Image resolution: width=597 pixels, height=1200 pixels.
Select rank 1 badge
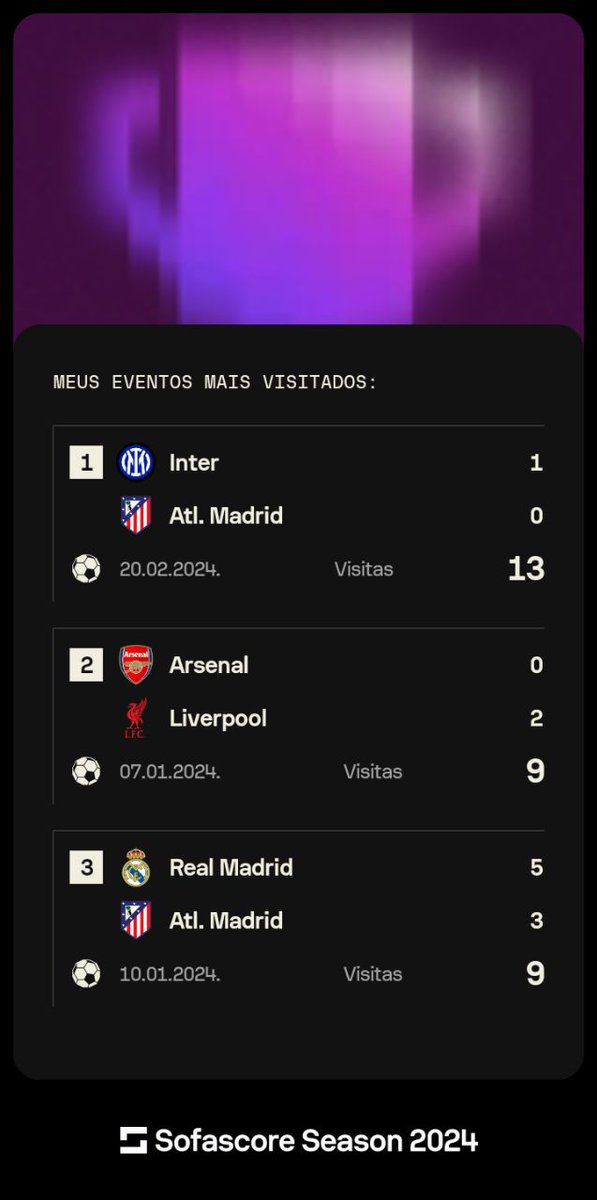pos(86,462)
